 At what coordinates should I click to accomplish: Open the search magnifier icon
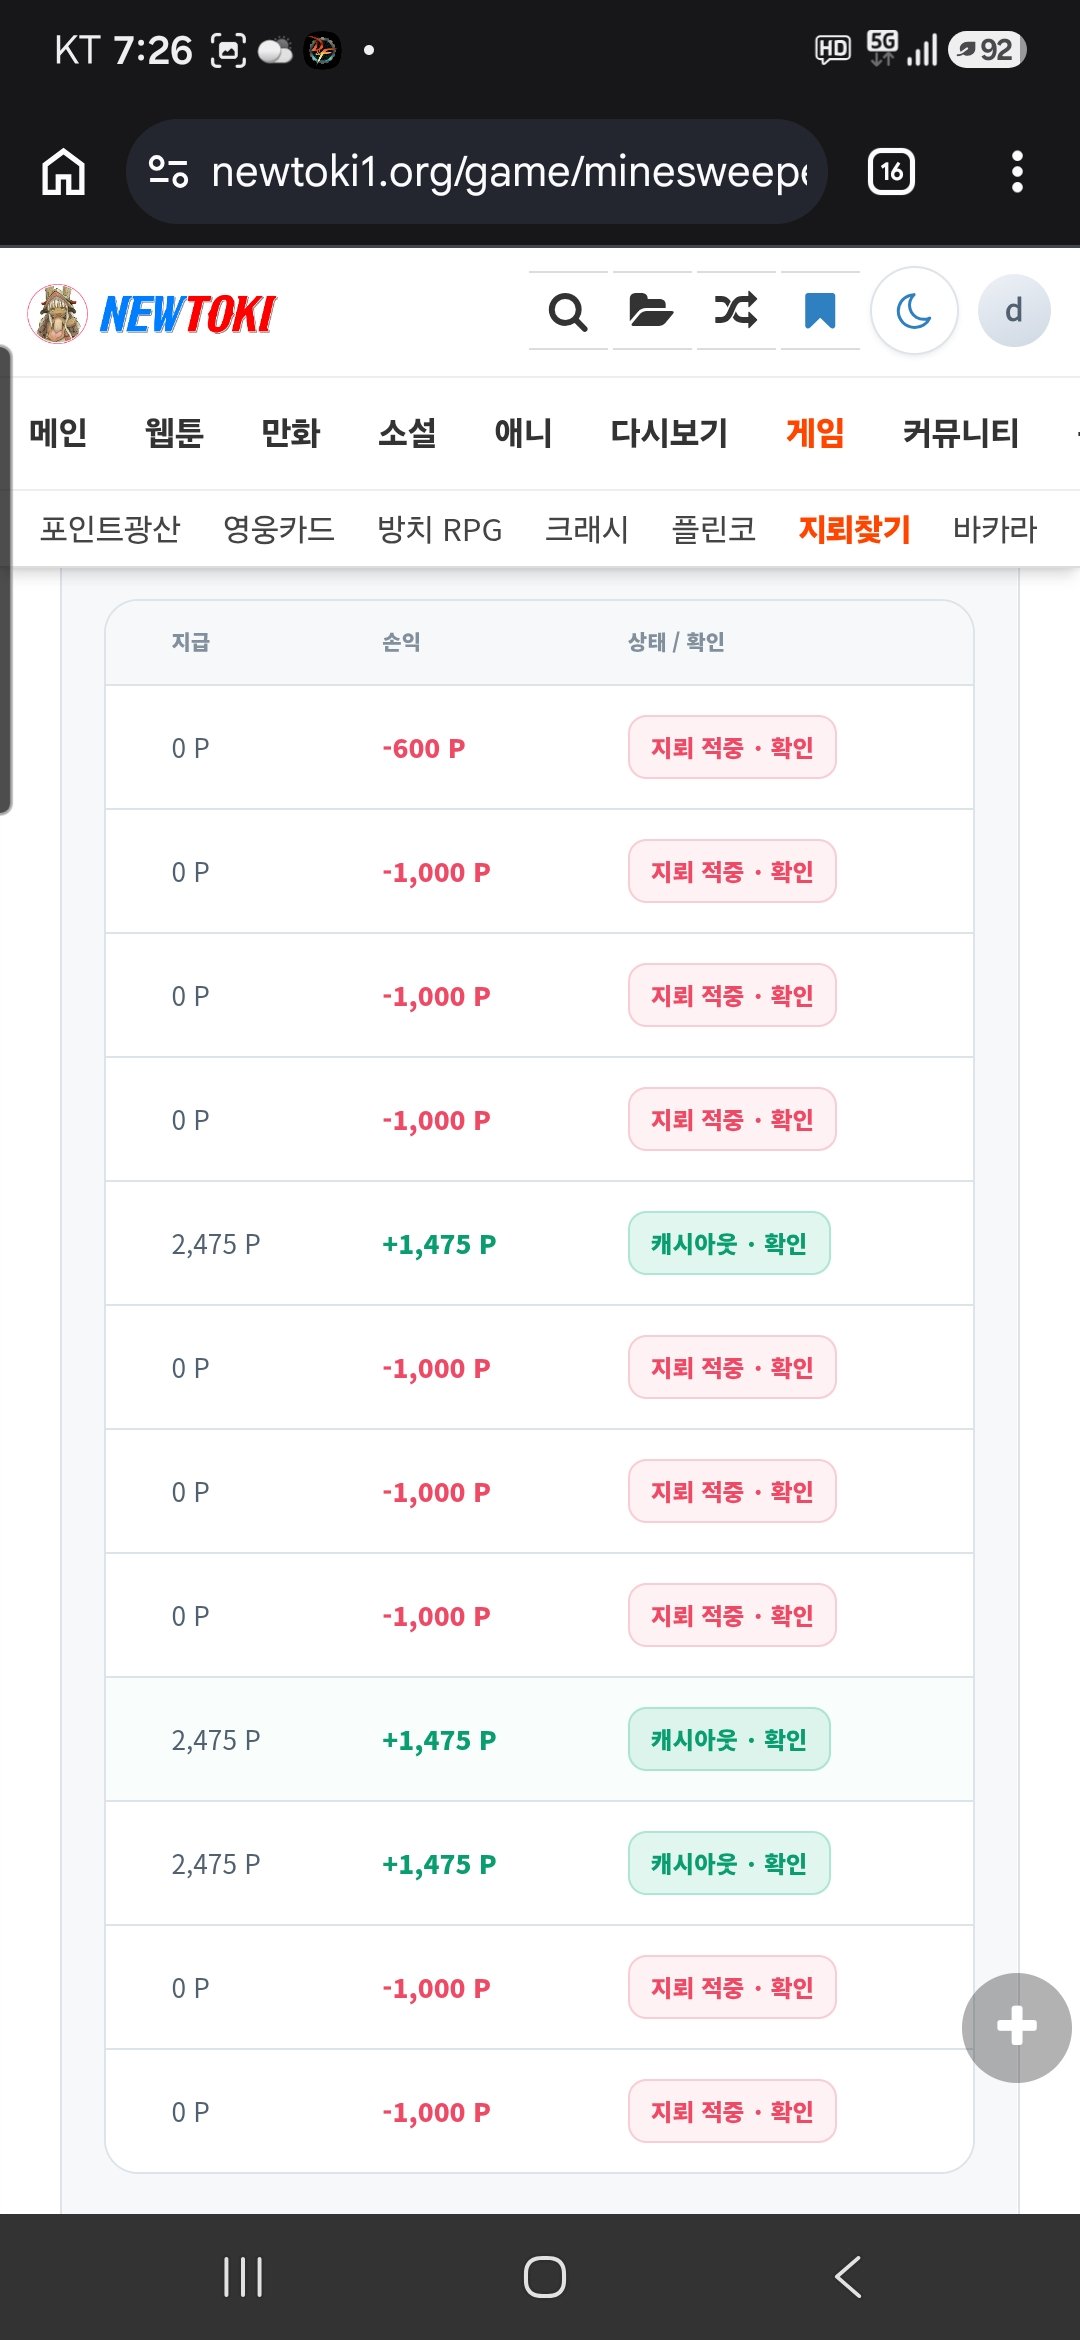[x=568, y=311]
